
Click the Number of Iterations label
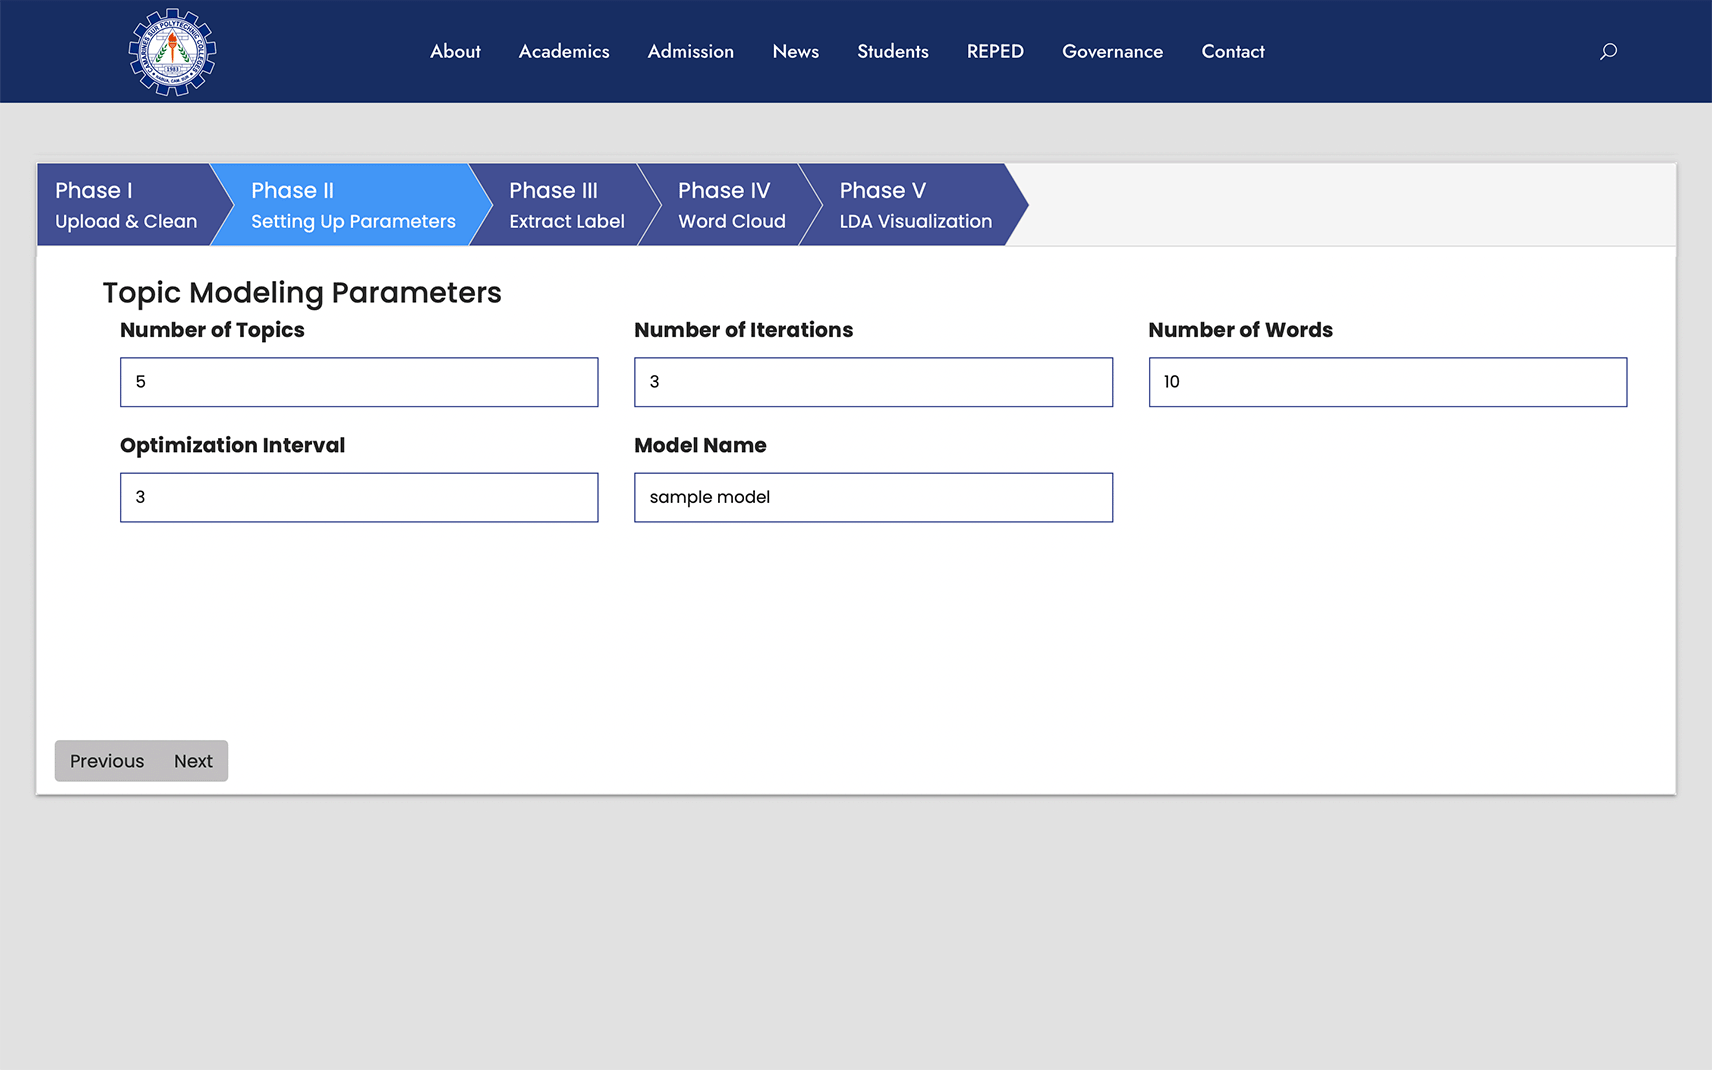(x=743, y=330)
